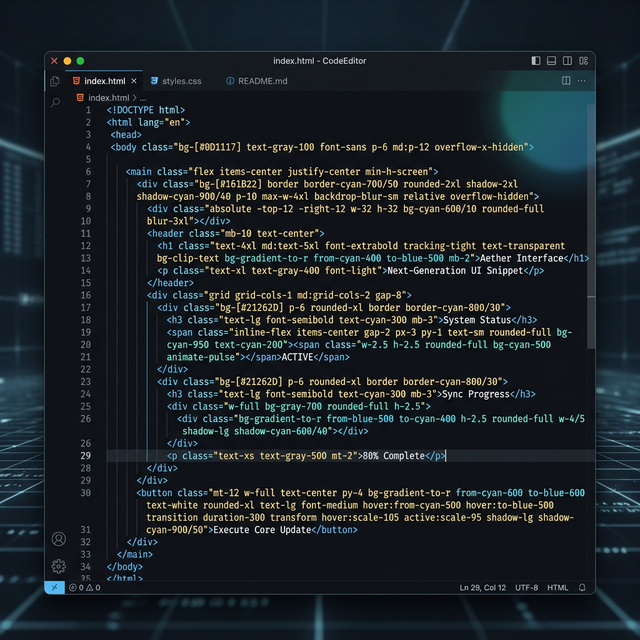The image size is (640, 640).
Task: Split the editor to the right
Action: [x=566, y=80]
